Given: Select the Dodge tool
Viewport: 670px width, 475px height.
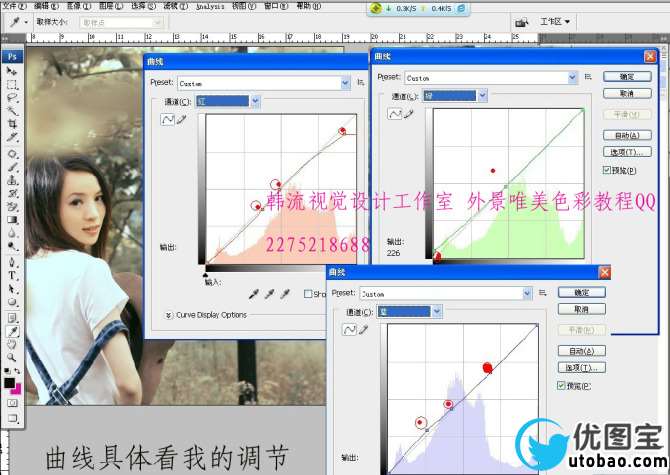Looking at the screenshot, I should pos(12,246).
